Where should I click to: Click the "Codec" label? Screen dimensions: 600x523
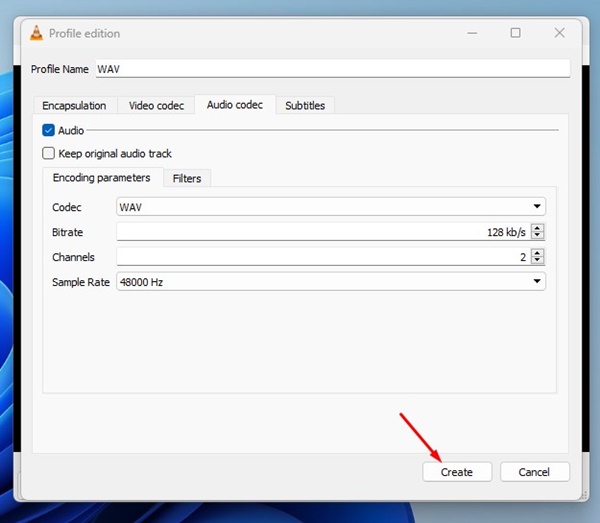coord(67,207)
